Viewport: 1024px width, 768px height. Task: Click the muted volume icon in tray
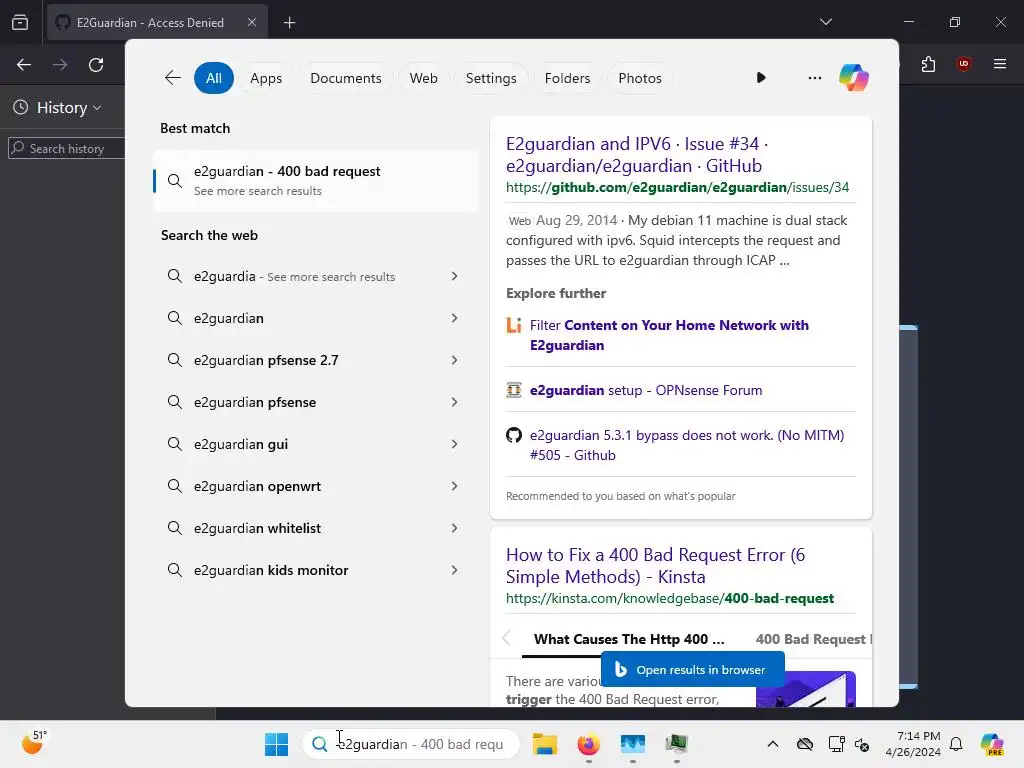coord(862,744)
